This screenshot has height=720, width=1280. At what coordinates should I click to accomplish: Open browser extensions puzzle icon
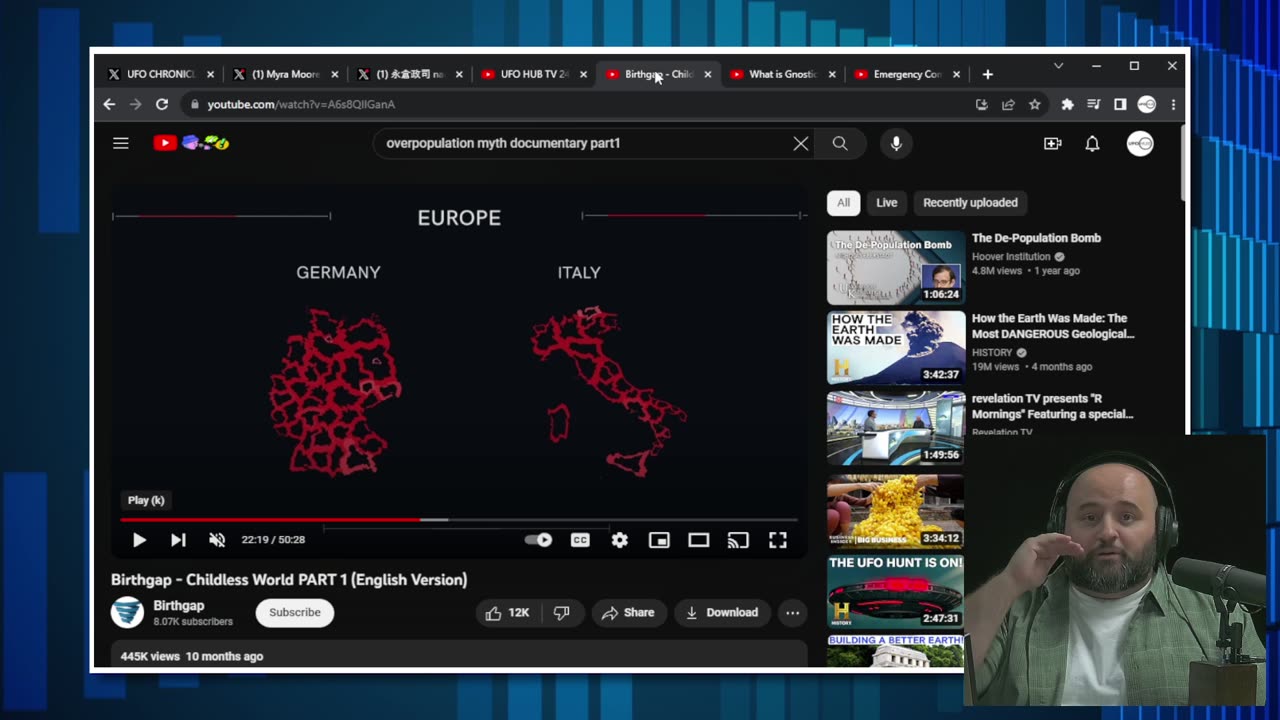tap(1067, 104)
